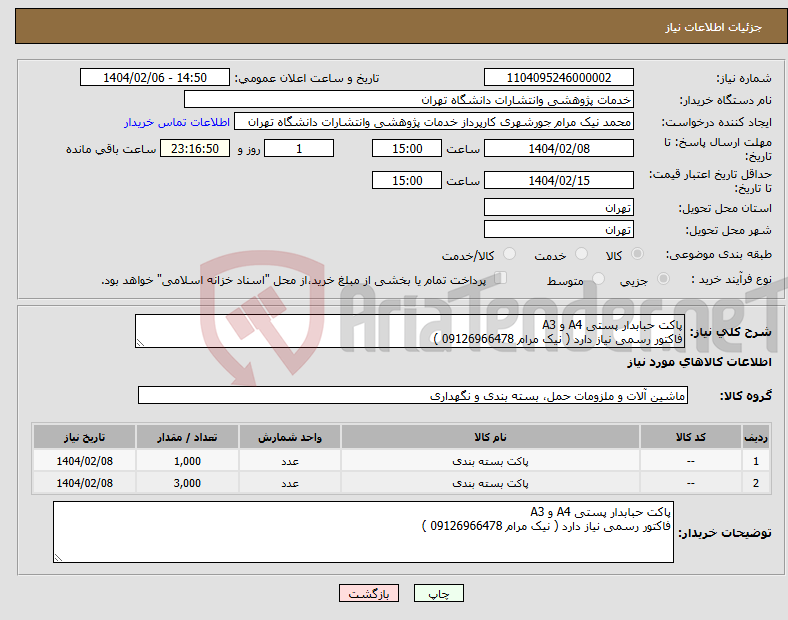
Task: Click row 1 item name پاکت بسته بندی
Action: click(x=490, y=461)
